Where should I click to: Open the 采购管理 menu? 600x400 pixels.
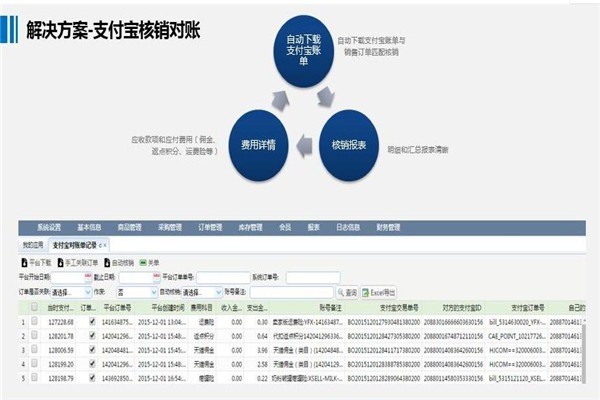tap(170, 227)
